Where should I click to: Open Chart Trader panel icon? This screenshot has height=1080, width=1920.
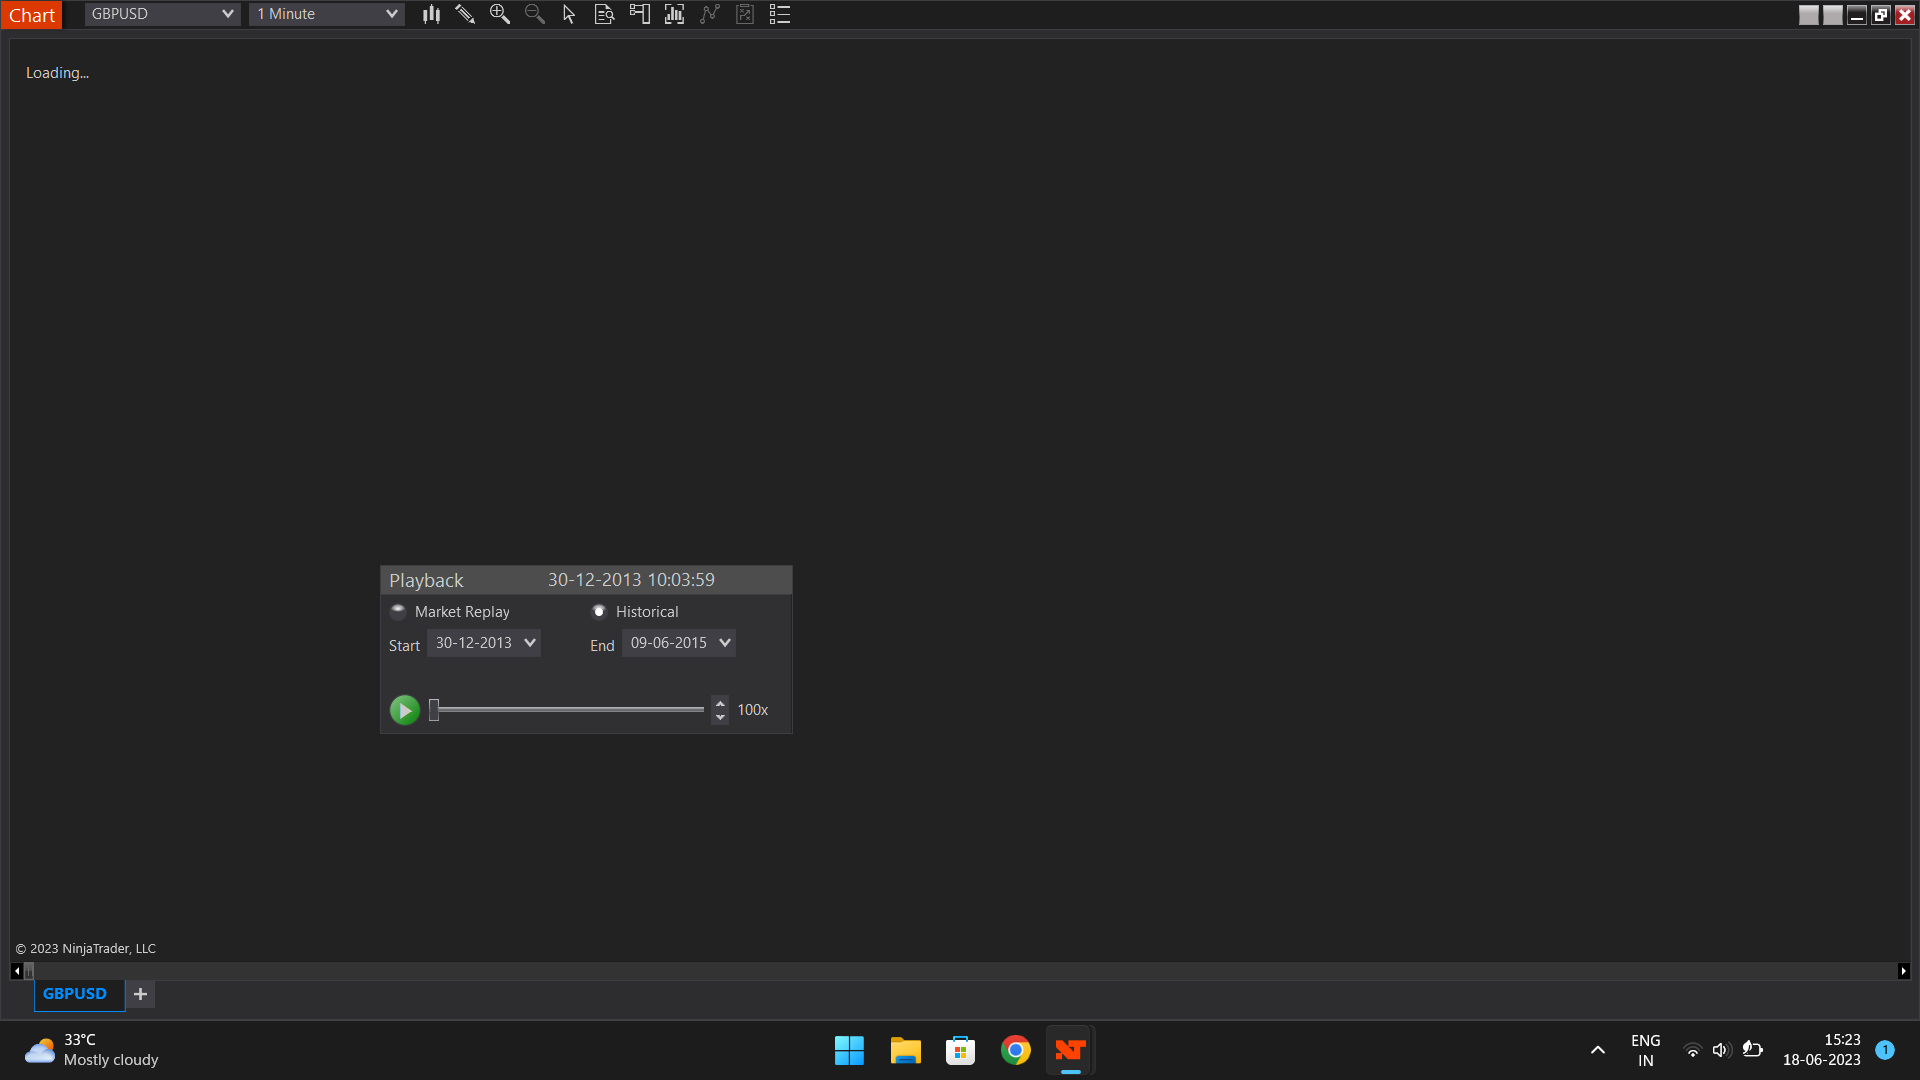640,14
